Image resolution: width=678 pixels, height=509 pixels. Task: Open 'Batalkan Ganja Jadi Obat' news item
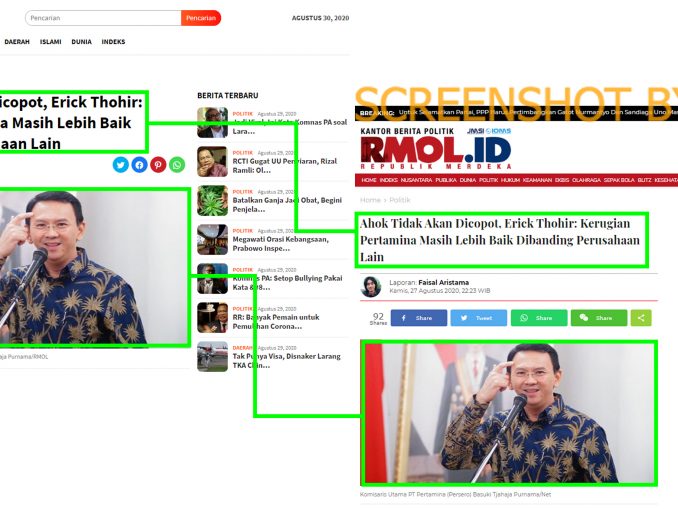pos(287,205)
